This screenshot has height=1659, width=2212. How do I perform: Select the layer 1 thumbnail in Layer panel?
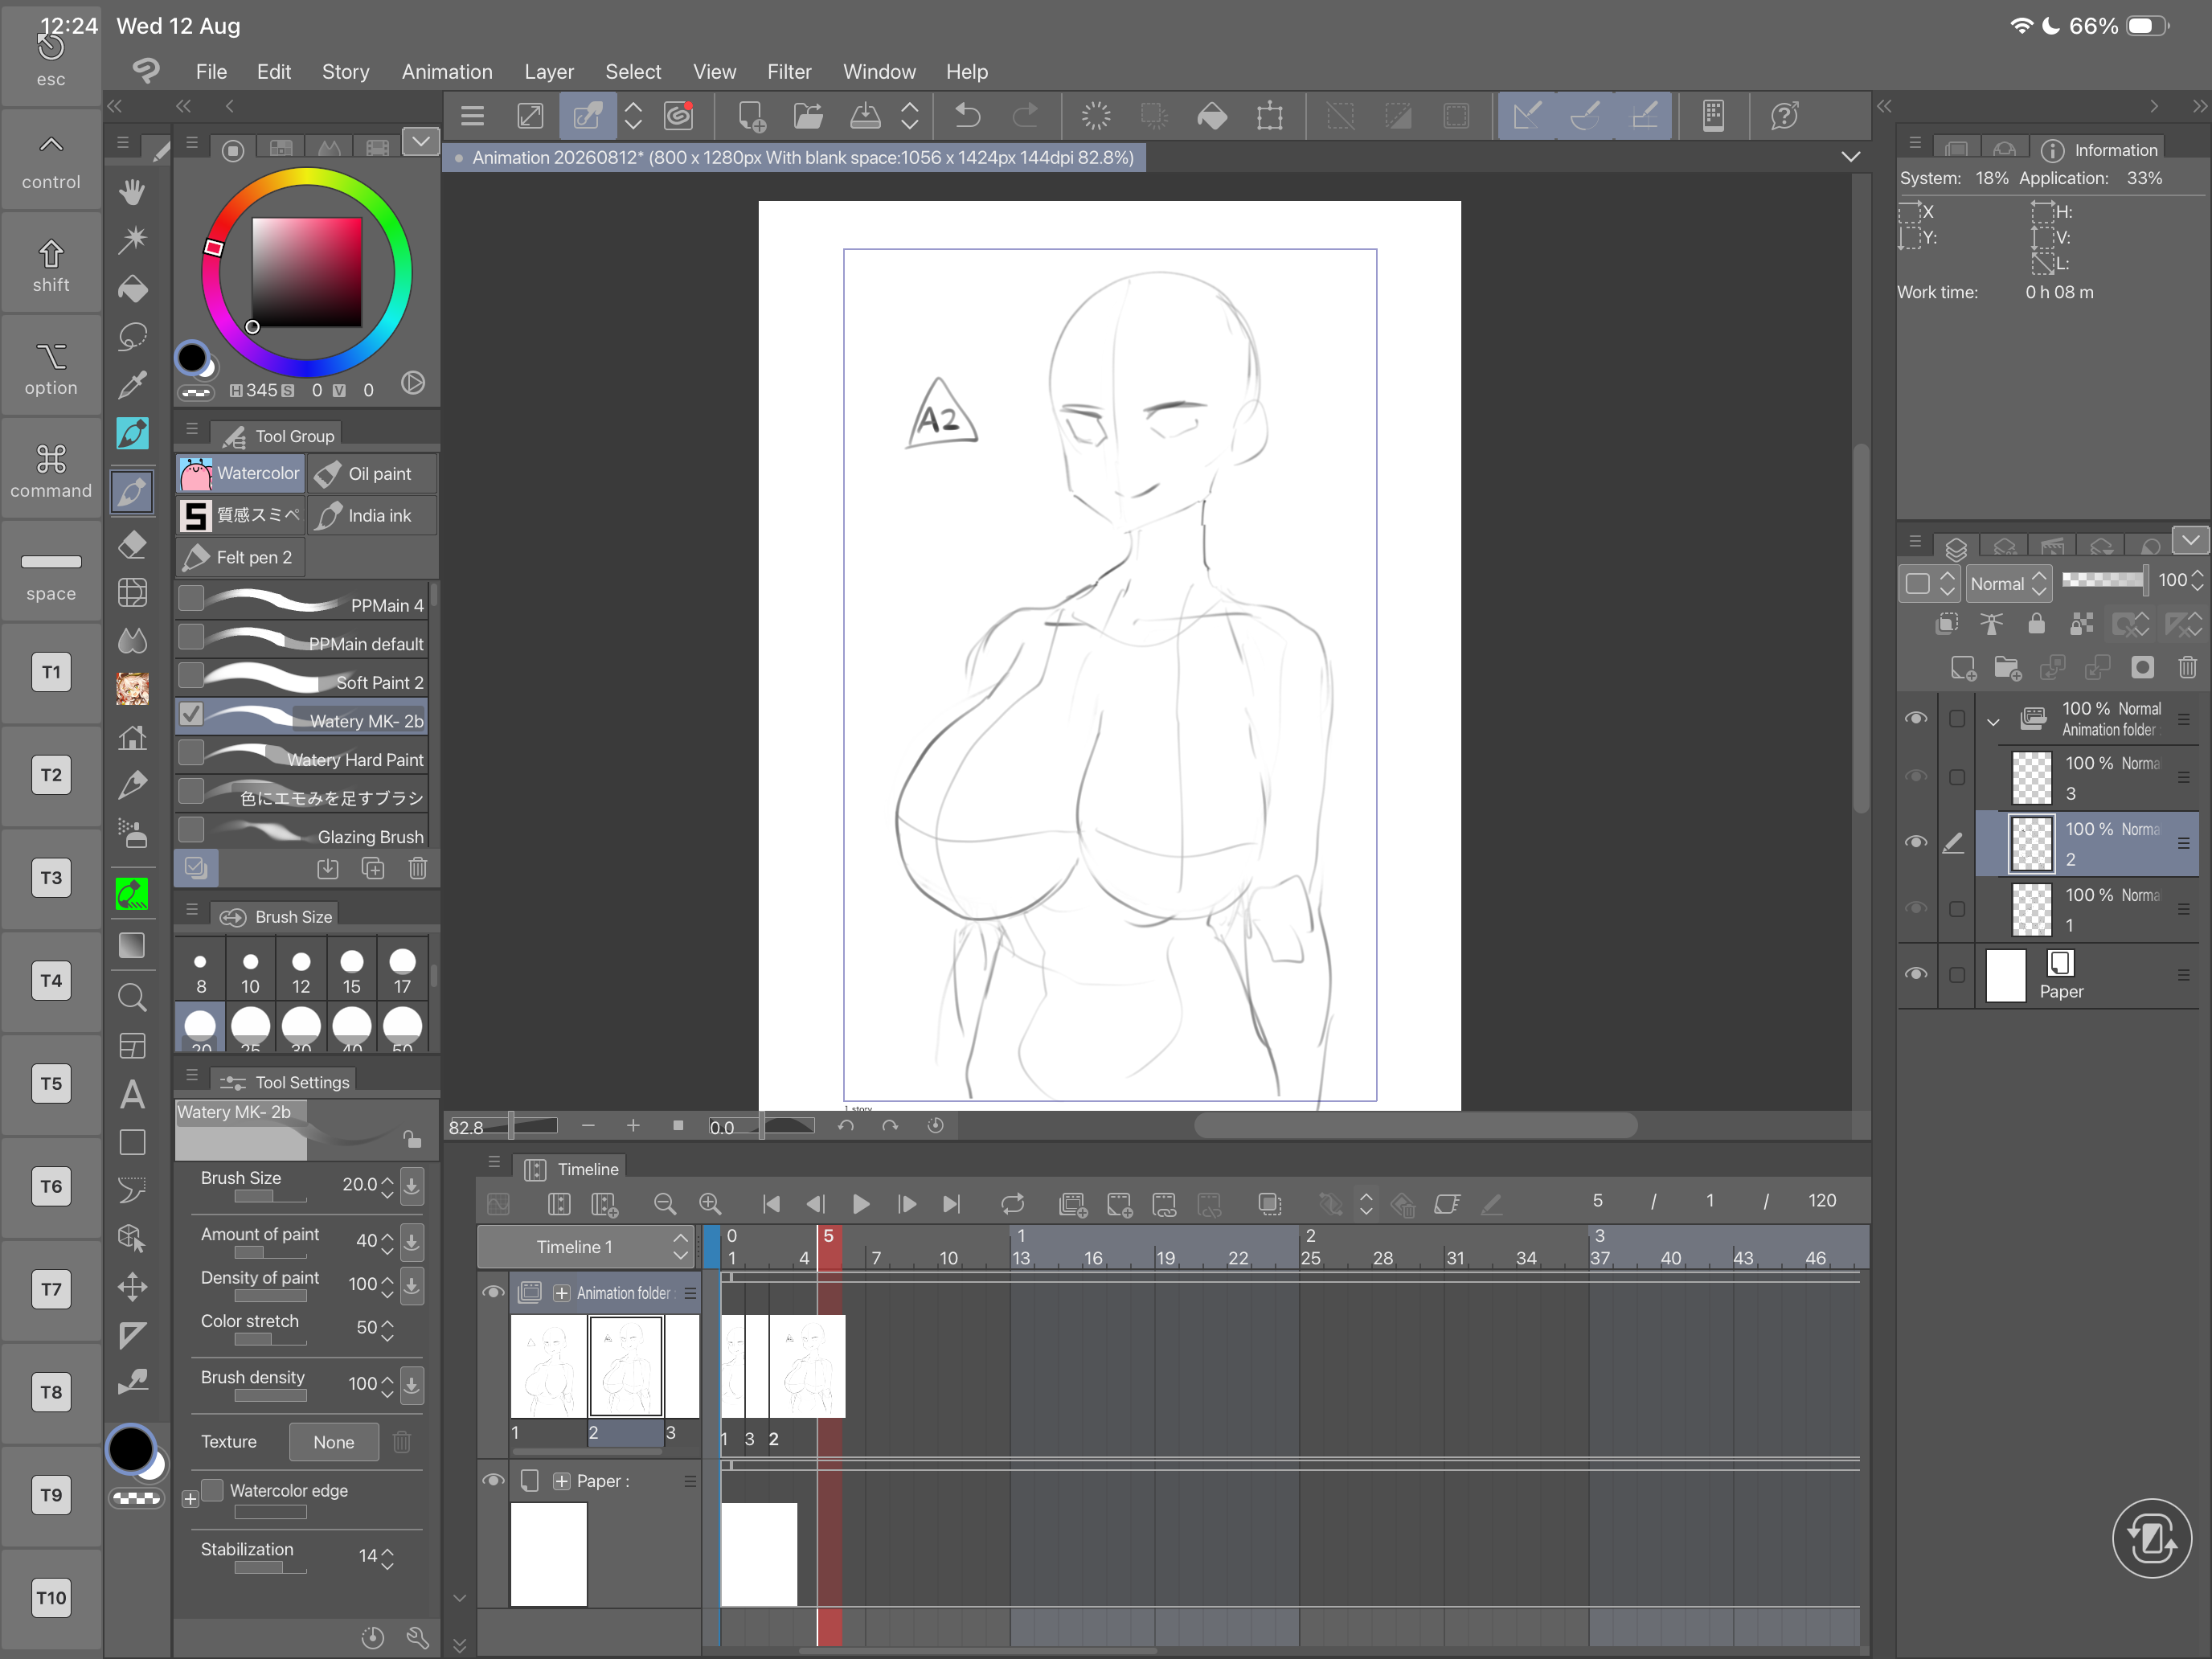(x=2031, y=909)
